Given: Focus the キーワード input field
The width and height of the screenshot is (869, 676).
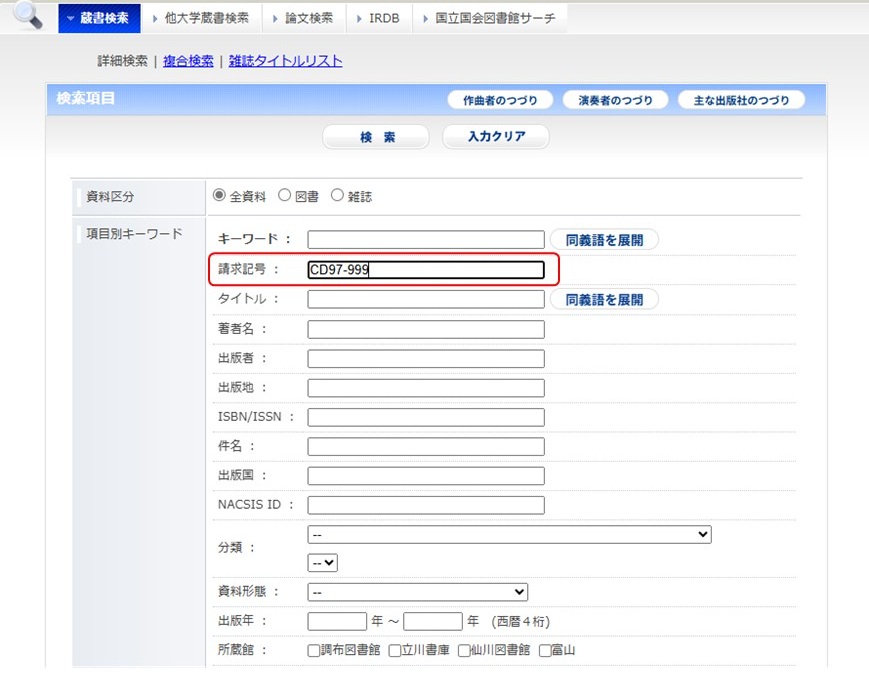Looking at the screenshot, I should (426, 240).
